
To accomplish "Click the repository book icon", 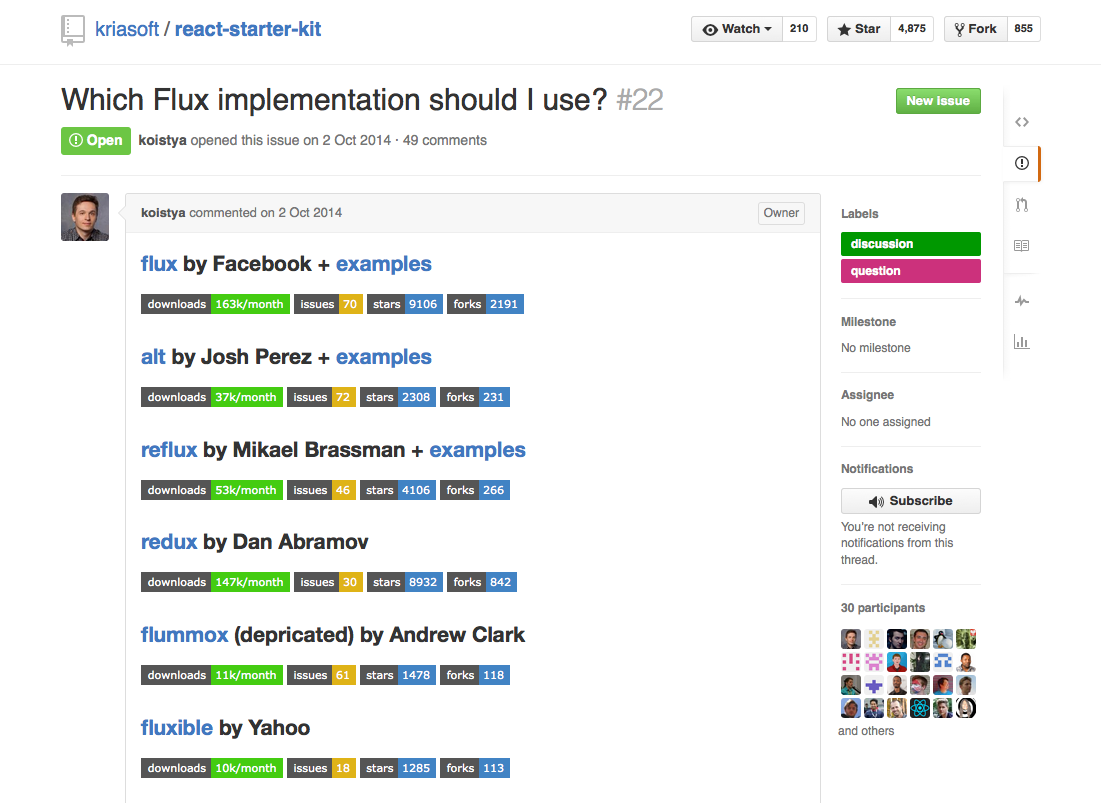I will click(x=72, y=30).
